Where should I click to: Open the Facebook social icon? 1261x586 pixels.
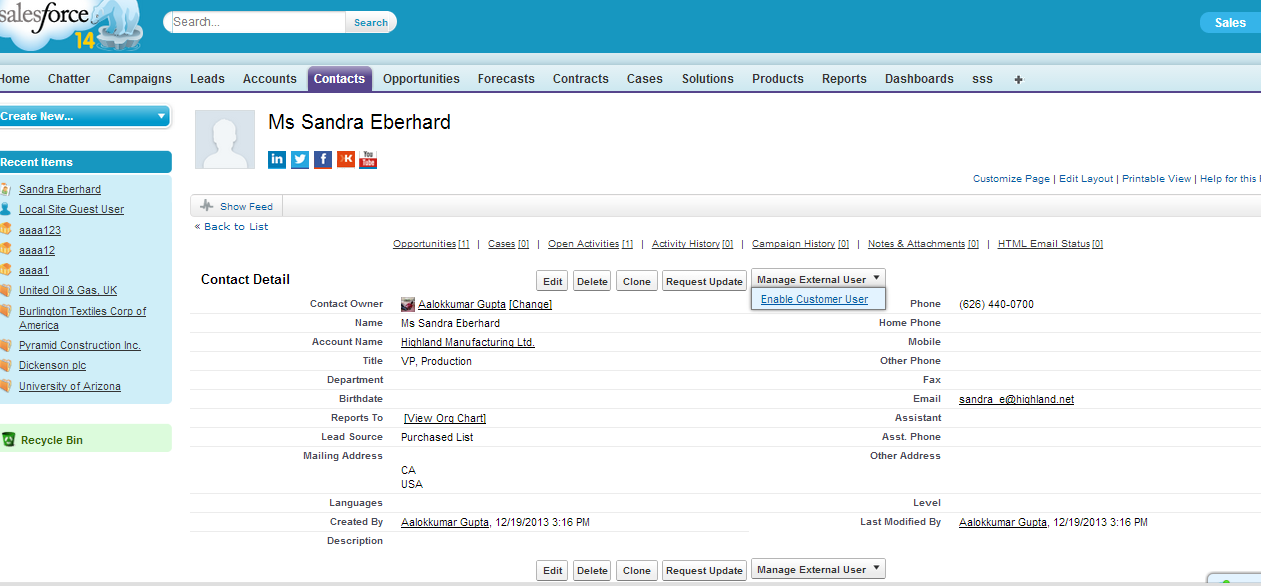pos(323,159)
